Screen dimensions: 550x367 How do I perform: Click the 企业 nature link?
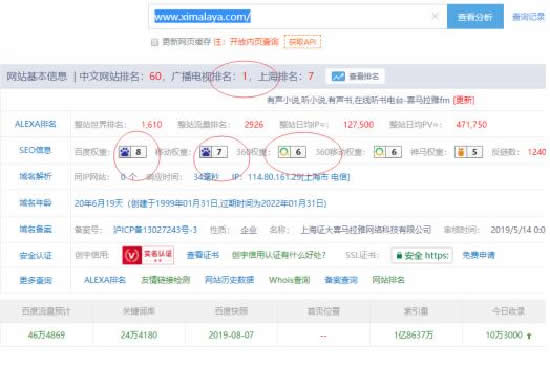[248, 230]
